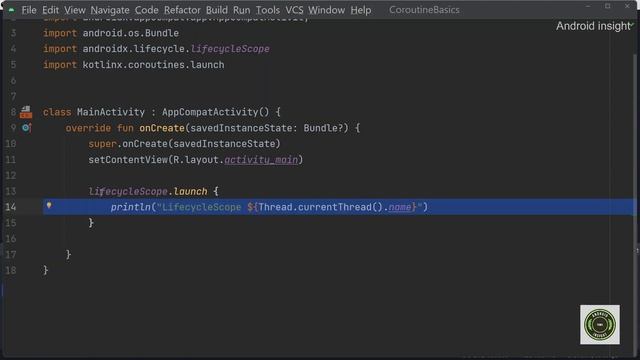The width and height of the screenshot is (640, 360).
Task: Click 'kotlinx.coroutines.launch' import text
Action: [153, 65]
